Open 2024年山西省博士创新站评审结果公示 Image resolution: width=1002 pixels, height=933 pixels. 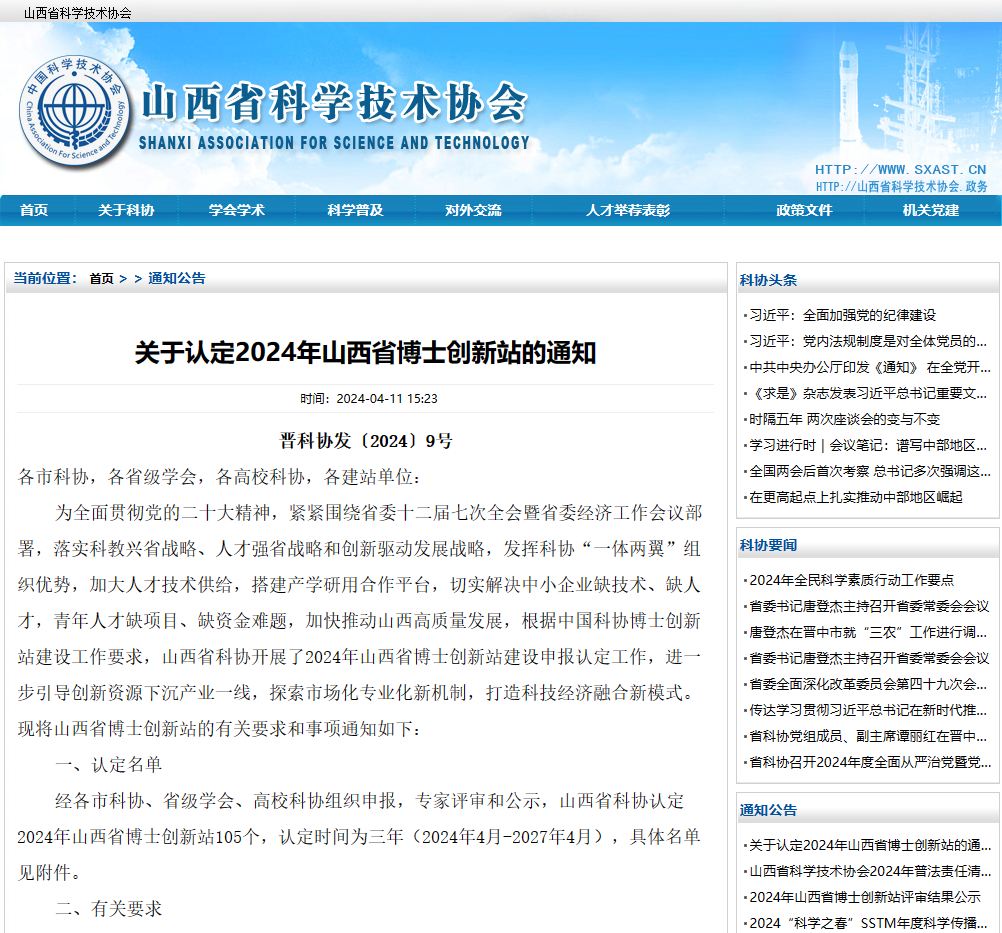[x=865, y=897]
